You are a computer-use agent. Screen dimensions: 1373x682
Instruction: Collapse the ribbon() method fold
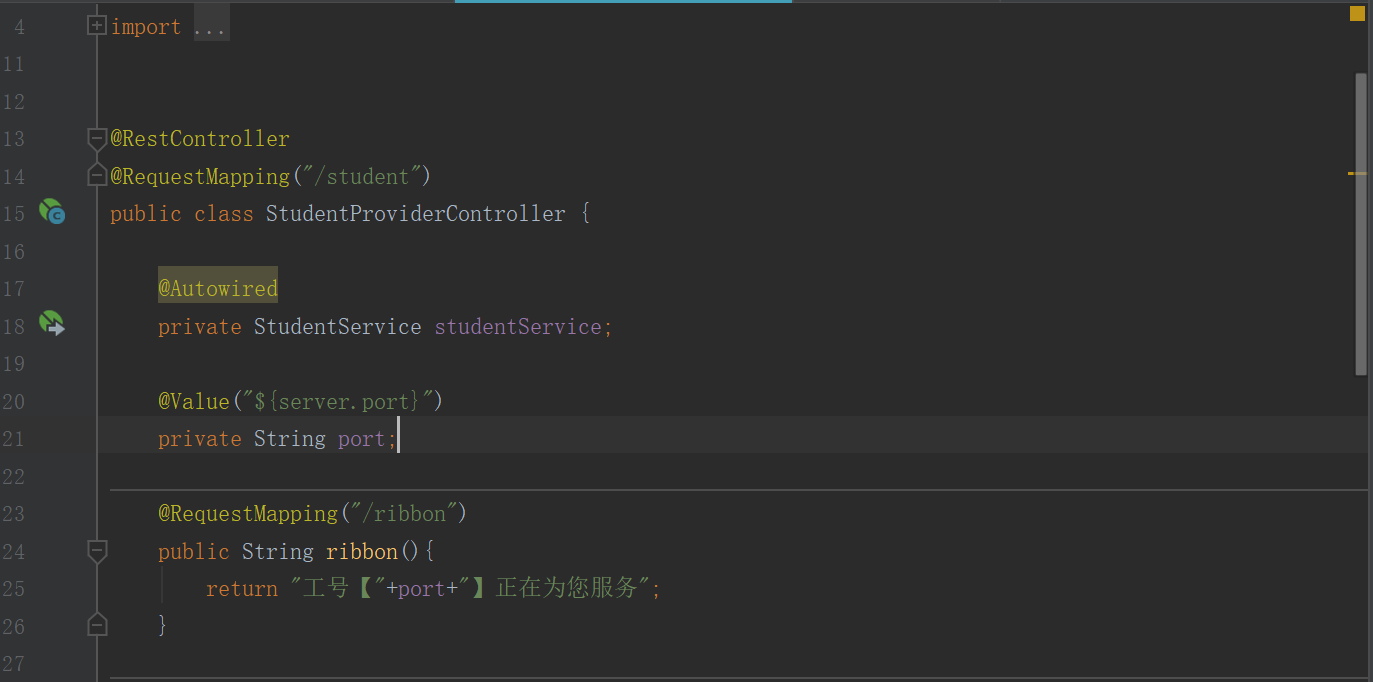[x=97, y=550]
